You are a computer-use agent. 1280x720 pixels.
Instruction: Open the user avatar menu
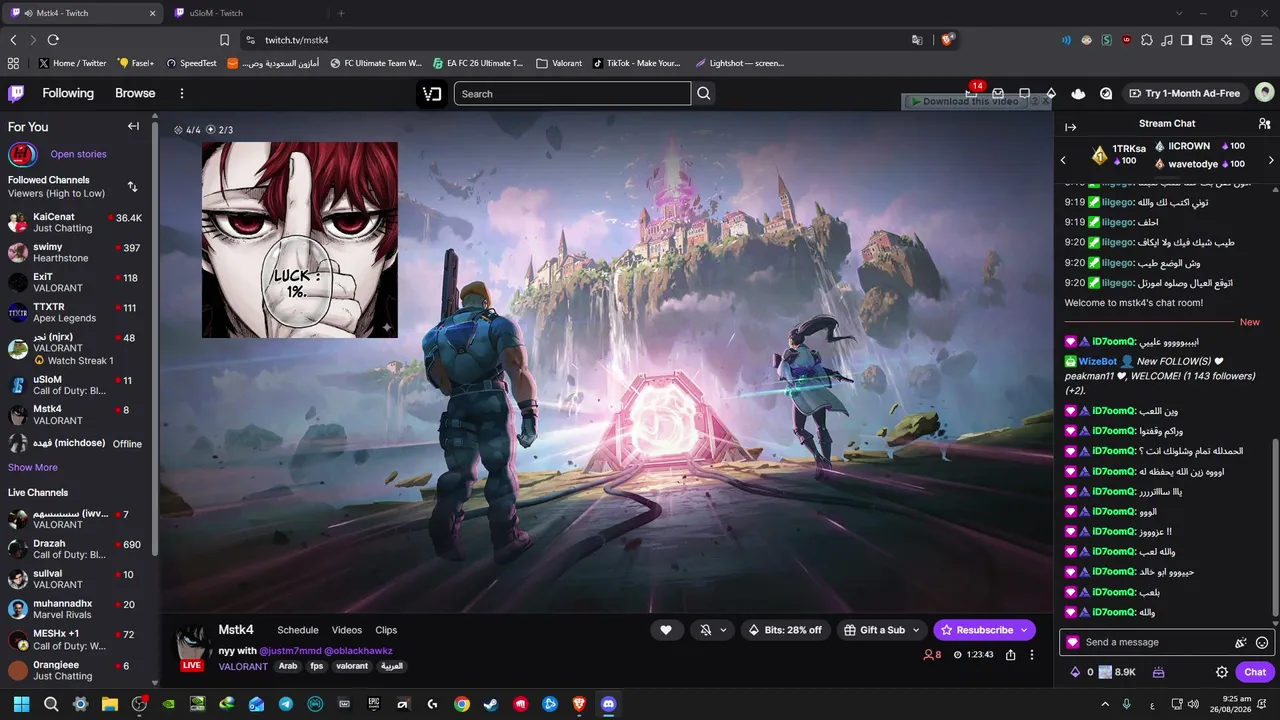click(x=1264, y=93)
